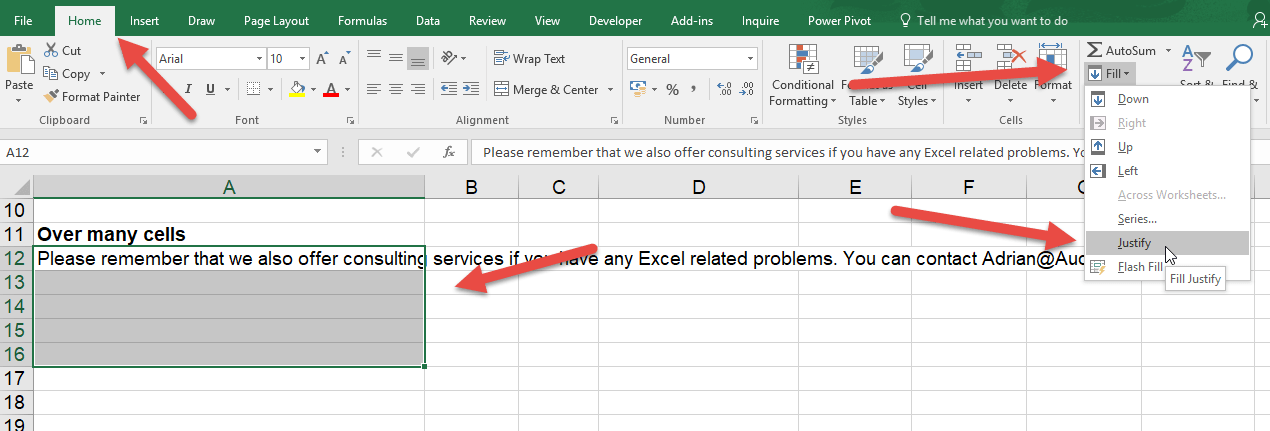Click Tell me what you want to do
Viewport: 1270px width, 431px height.
coord(993,20)
